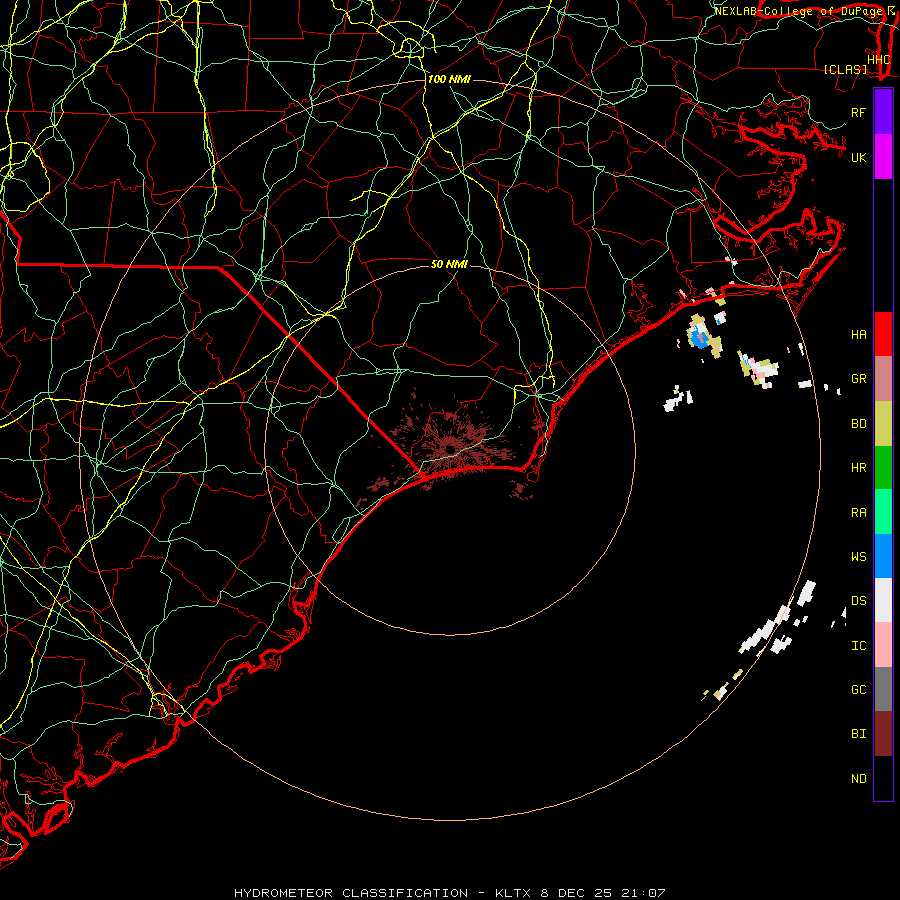This screenshot has width=900, height=900.
Task: Click the 50 NMI range ring label
Action: (x=449, y=264)
